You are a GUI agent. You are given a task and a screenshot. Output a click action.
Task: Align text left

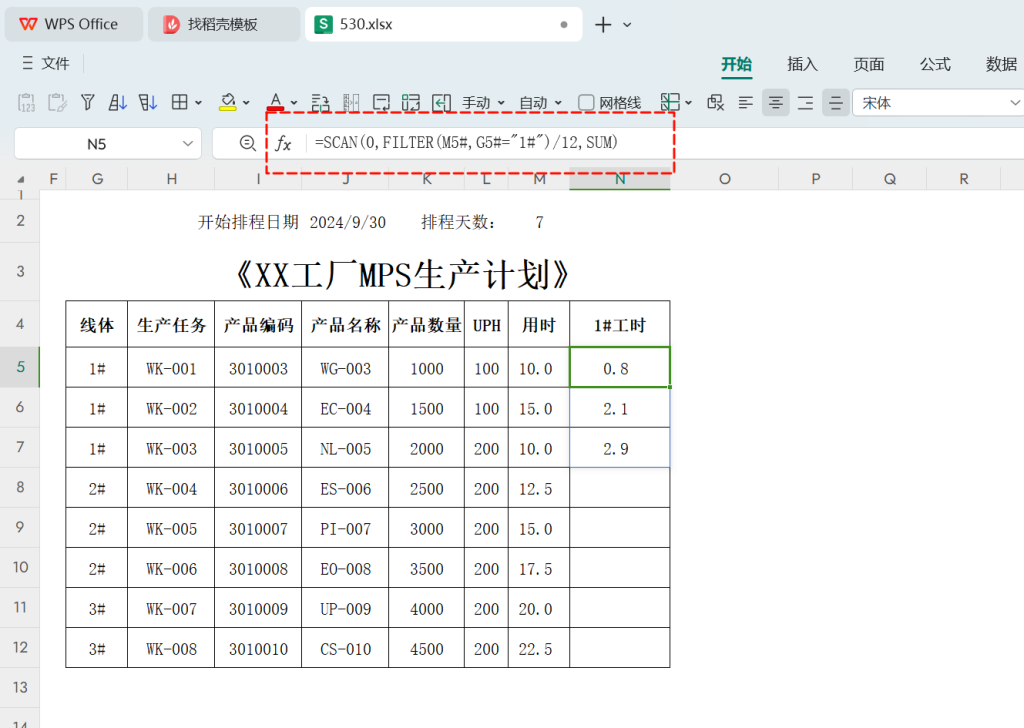pos(746,103)
